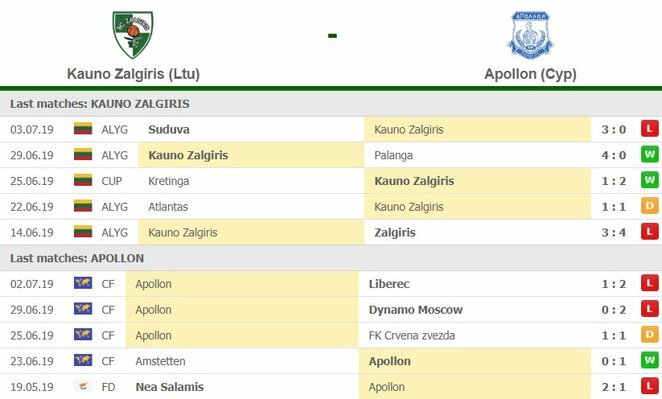Click the Apollon team crest logo

point(530,35)
